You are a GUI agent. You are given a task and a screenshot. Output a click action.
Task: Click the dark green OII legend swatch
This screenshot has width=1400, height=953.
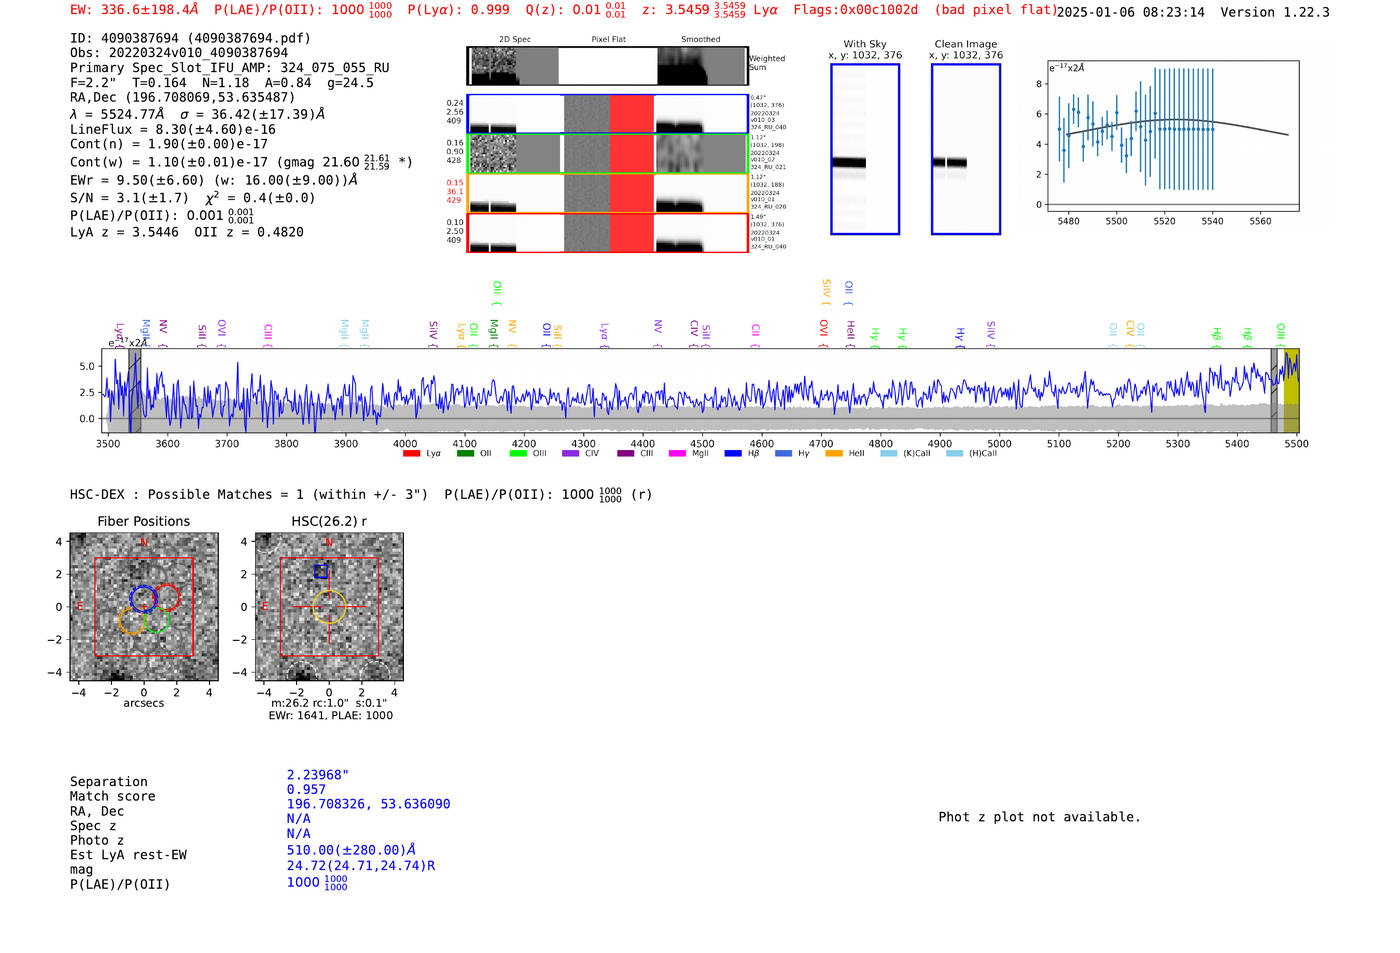pos(465,454)
